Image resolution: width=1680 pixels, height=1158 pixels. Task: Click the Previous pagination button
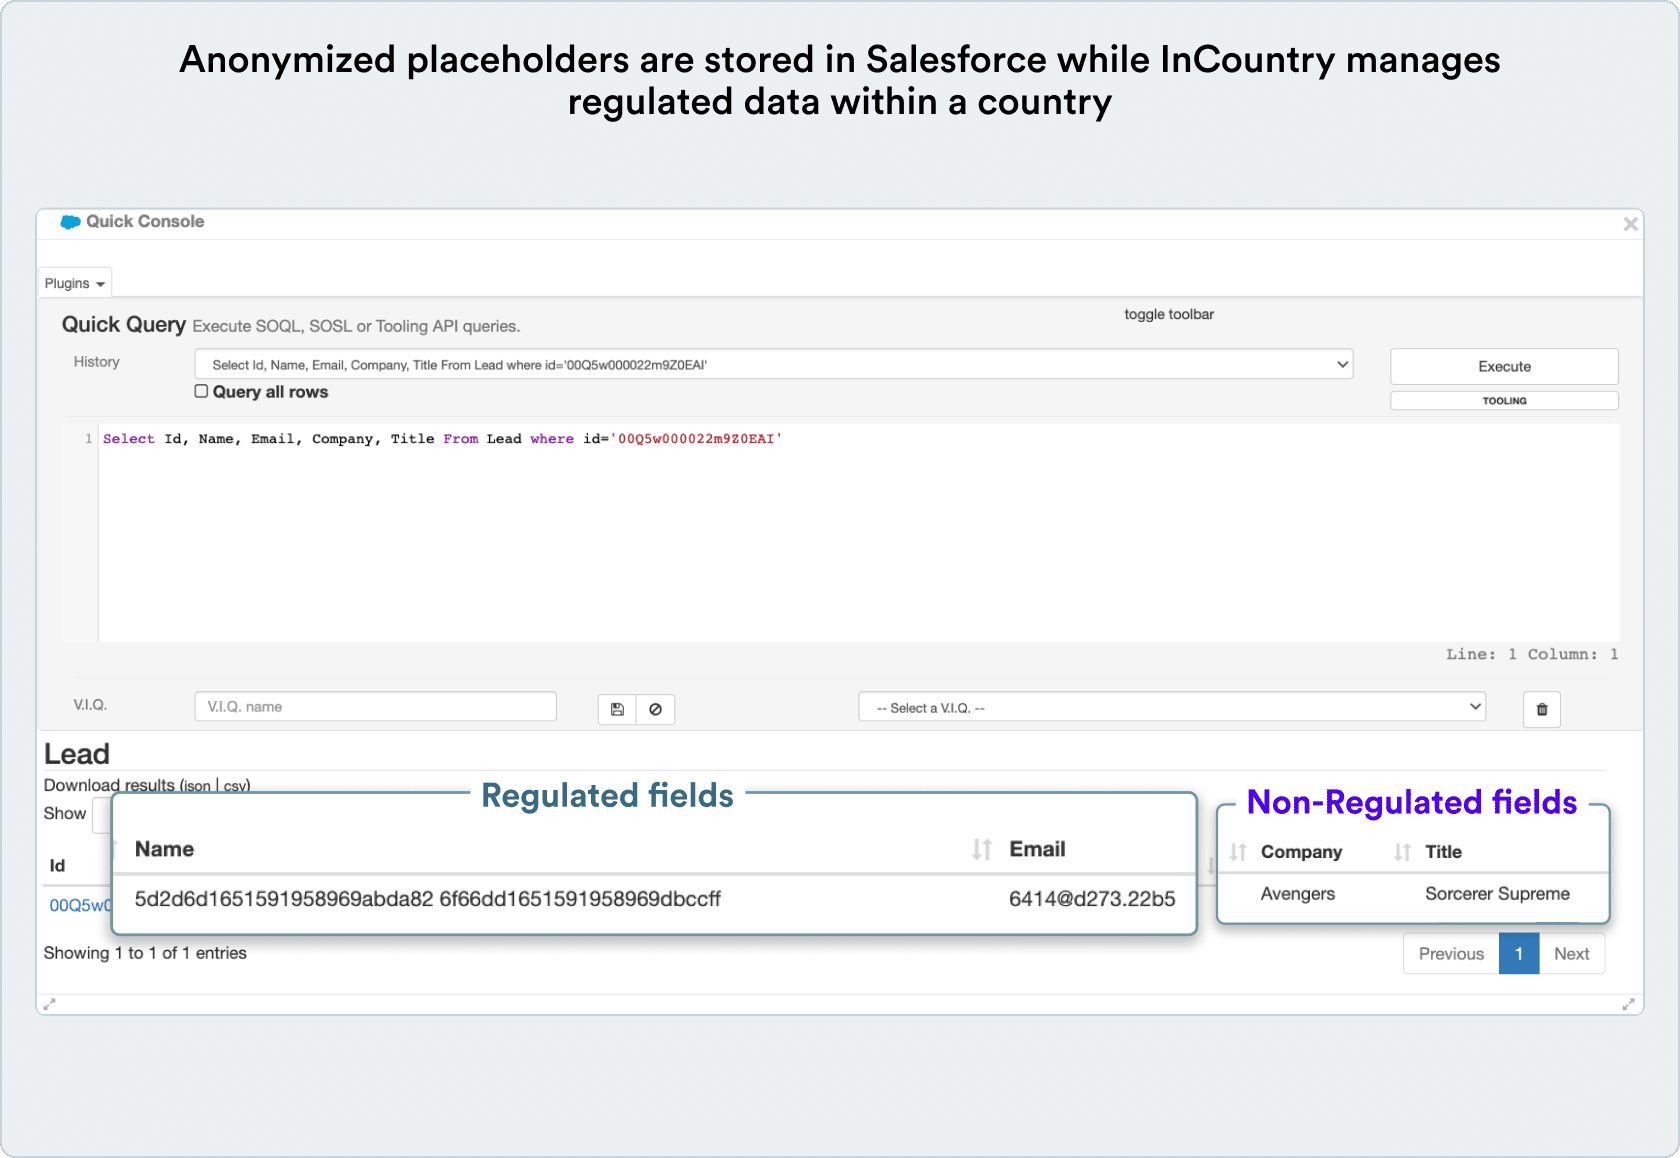1450,954
